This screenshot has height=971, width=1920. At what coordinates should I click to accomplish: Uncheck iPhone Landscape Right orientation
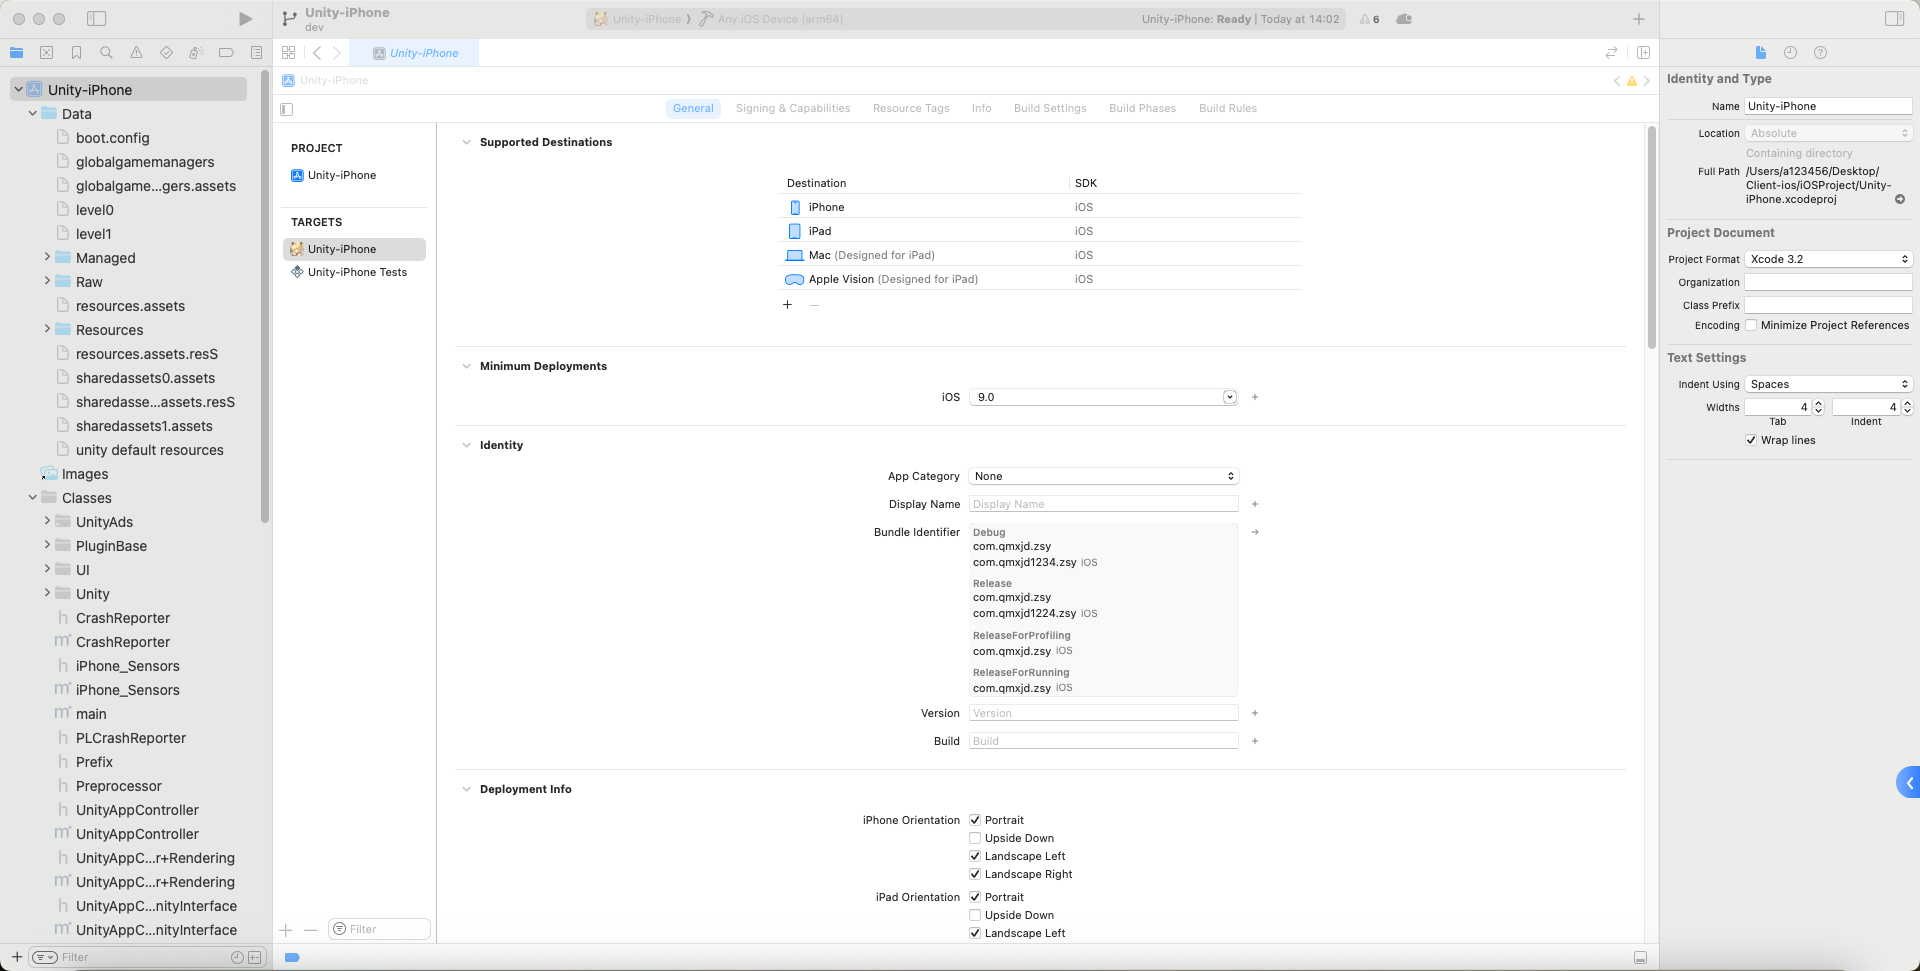point(975,874)
